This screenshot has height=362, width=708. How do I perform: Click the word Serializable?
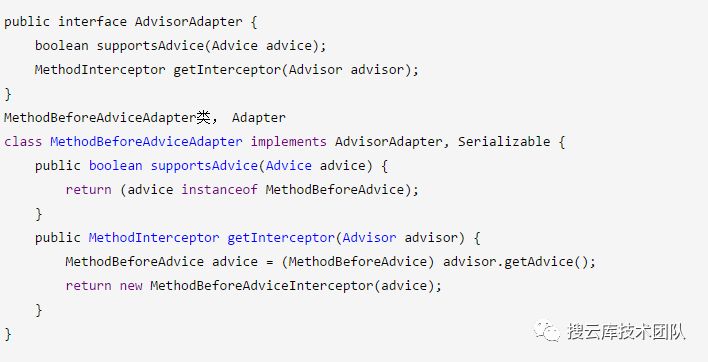(x=504, y=142)
